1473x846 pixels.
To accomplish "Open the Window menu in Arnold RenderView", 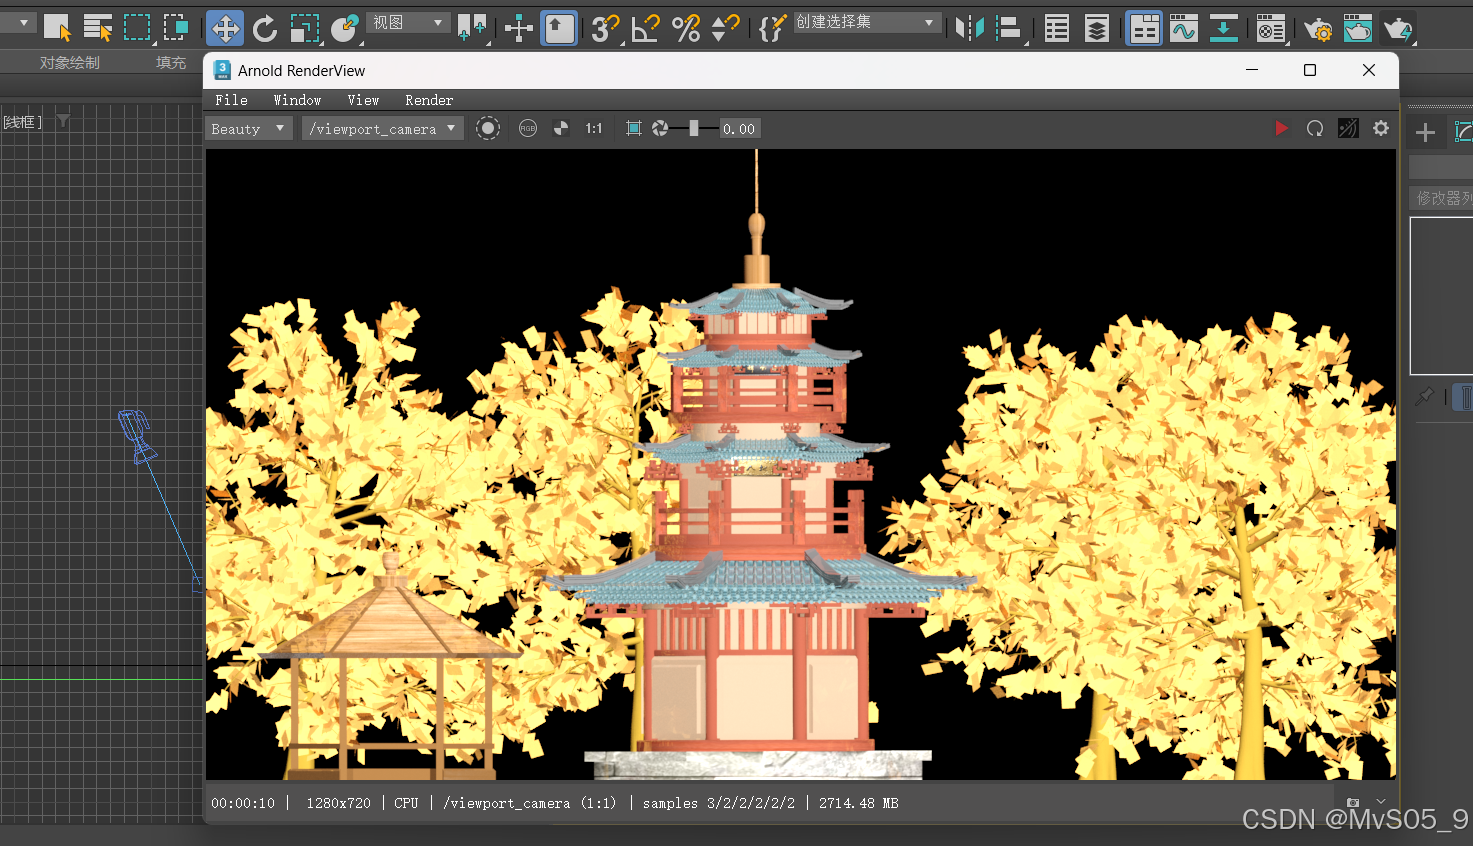I will (x=297, y=100).
